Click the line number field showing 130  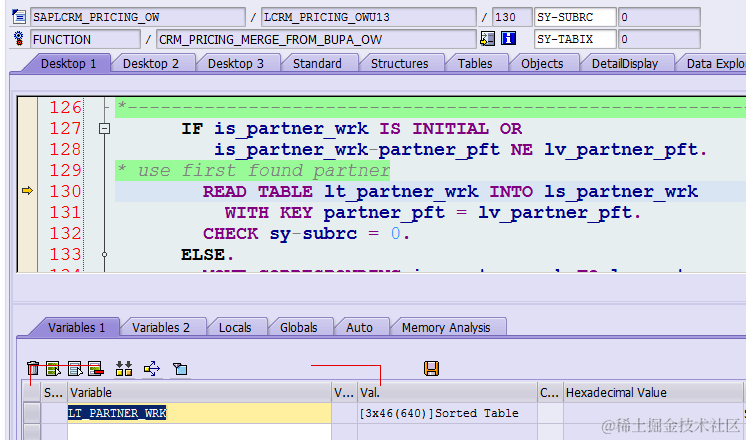[512, 17]
